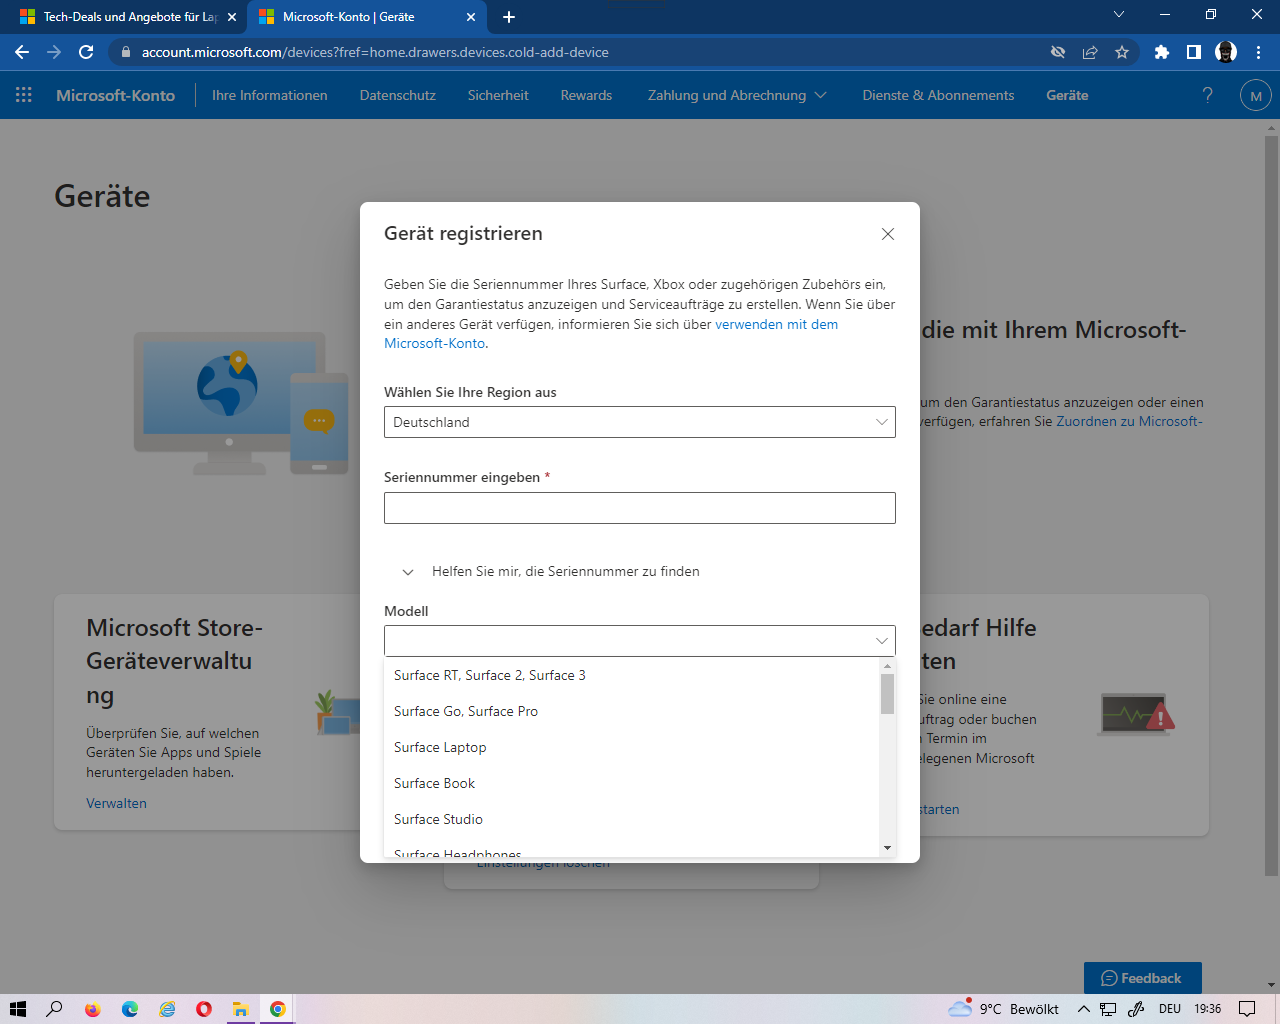Focus the Seriennummer eingeben text field
Screen dimensions: 1280x1024
coord(640,508)
